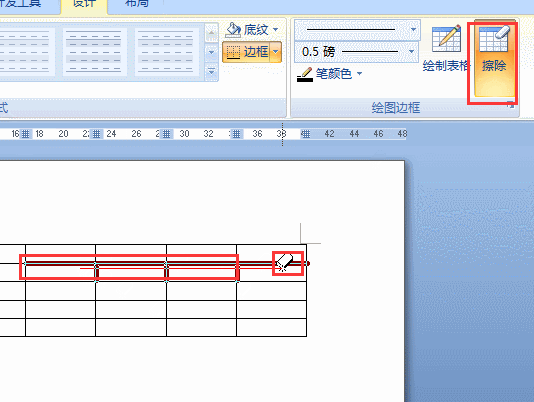Click the column marker near 22 on ruler
534x402 pixels.
point(96,134)
